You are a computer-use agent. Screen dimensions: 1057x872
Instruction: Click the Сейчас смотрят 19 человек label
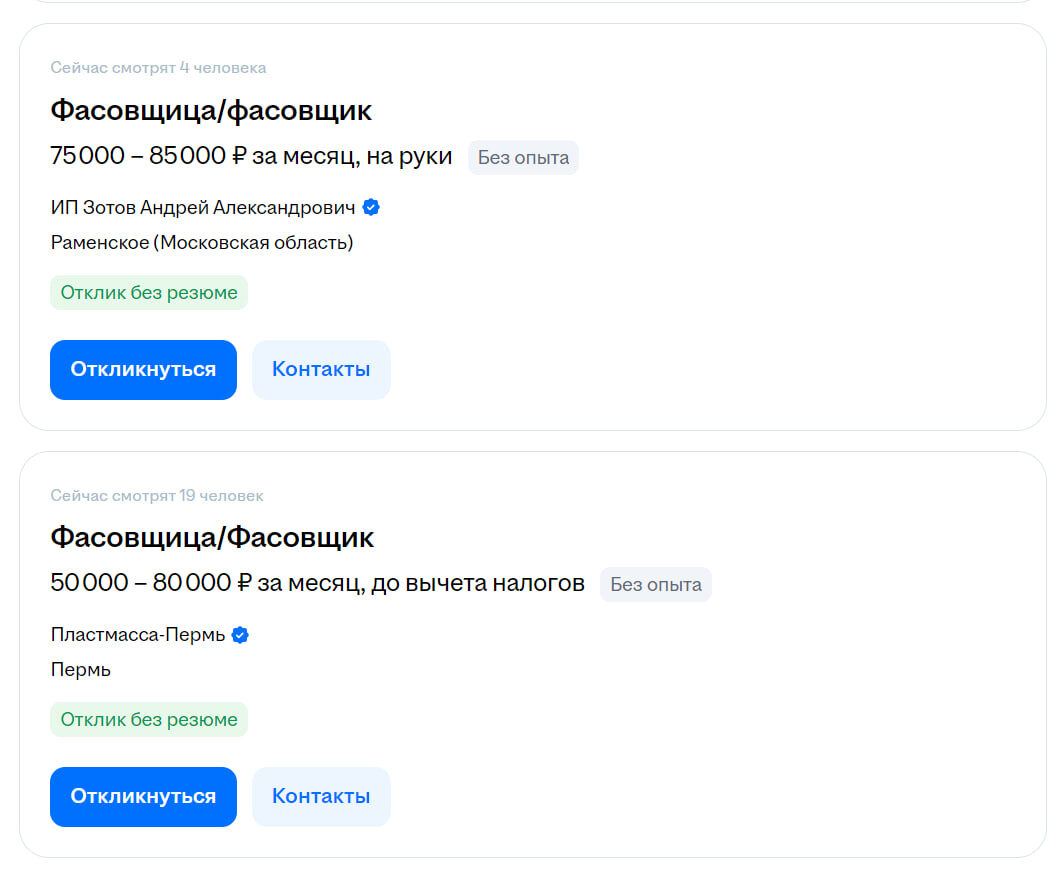pyautogui.click(x=156, y=495)
